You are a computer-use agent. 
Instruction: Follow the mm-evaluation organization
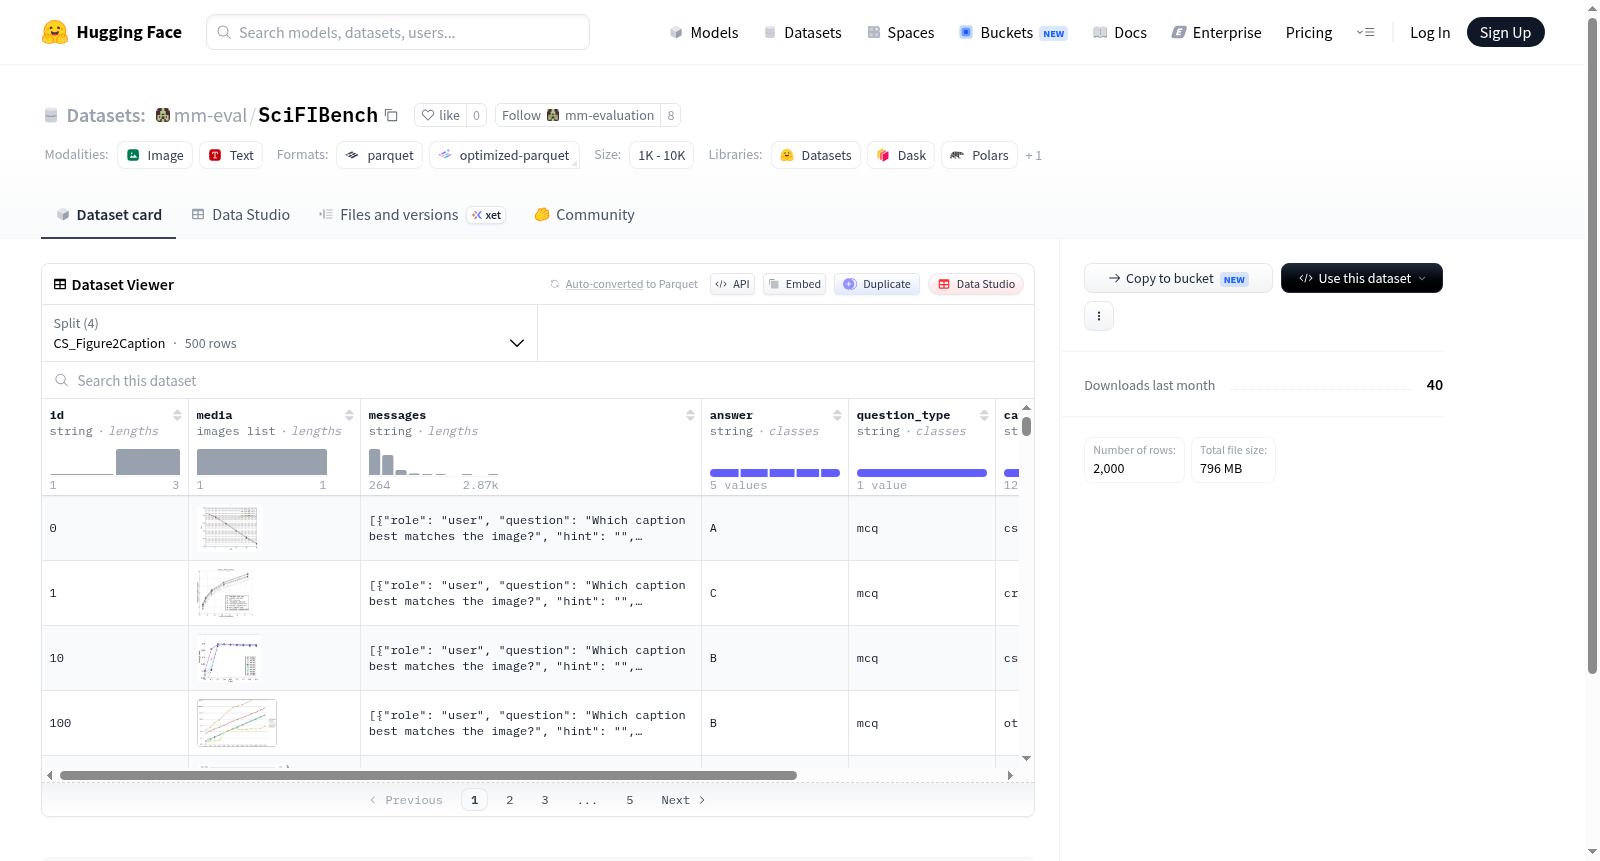[578, 115]
